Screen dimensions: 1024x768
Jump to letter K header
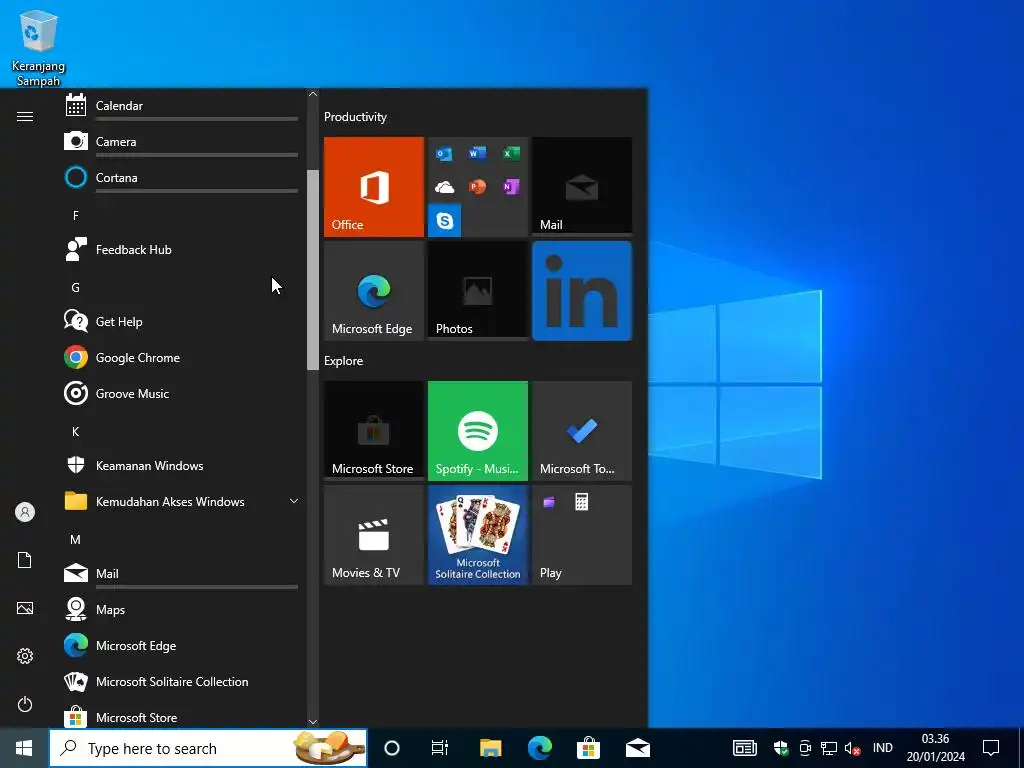tap(76, 432)
